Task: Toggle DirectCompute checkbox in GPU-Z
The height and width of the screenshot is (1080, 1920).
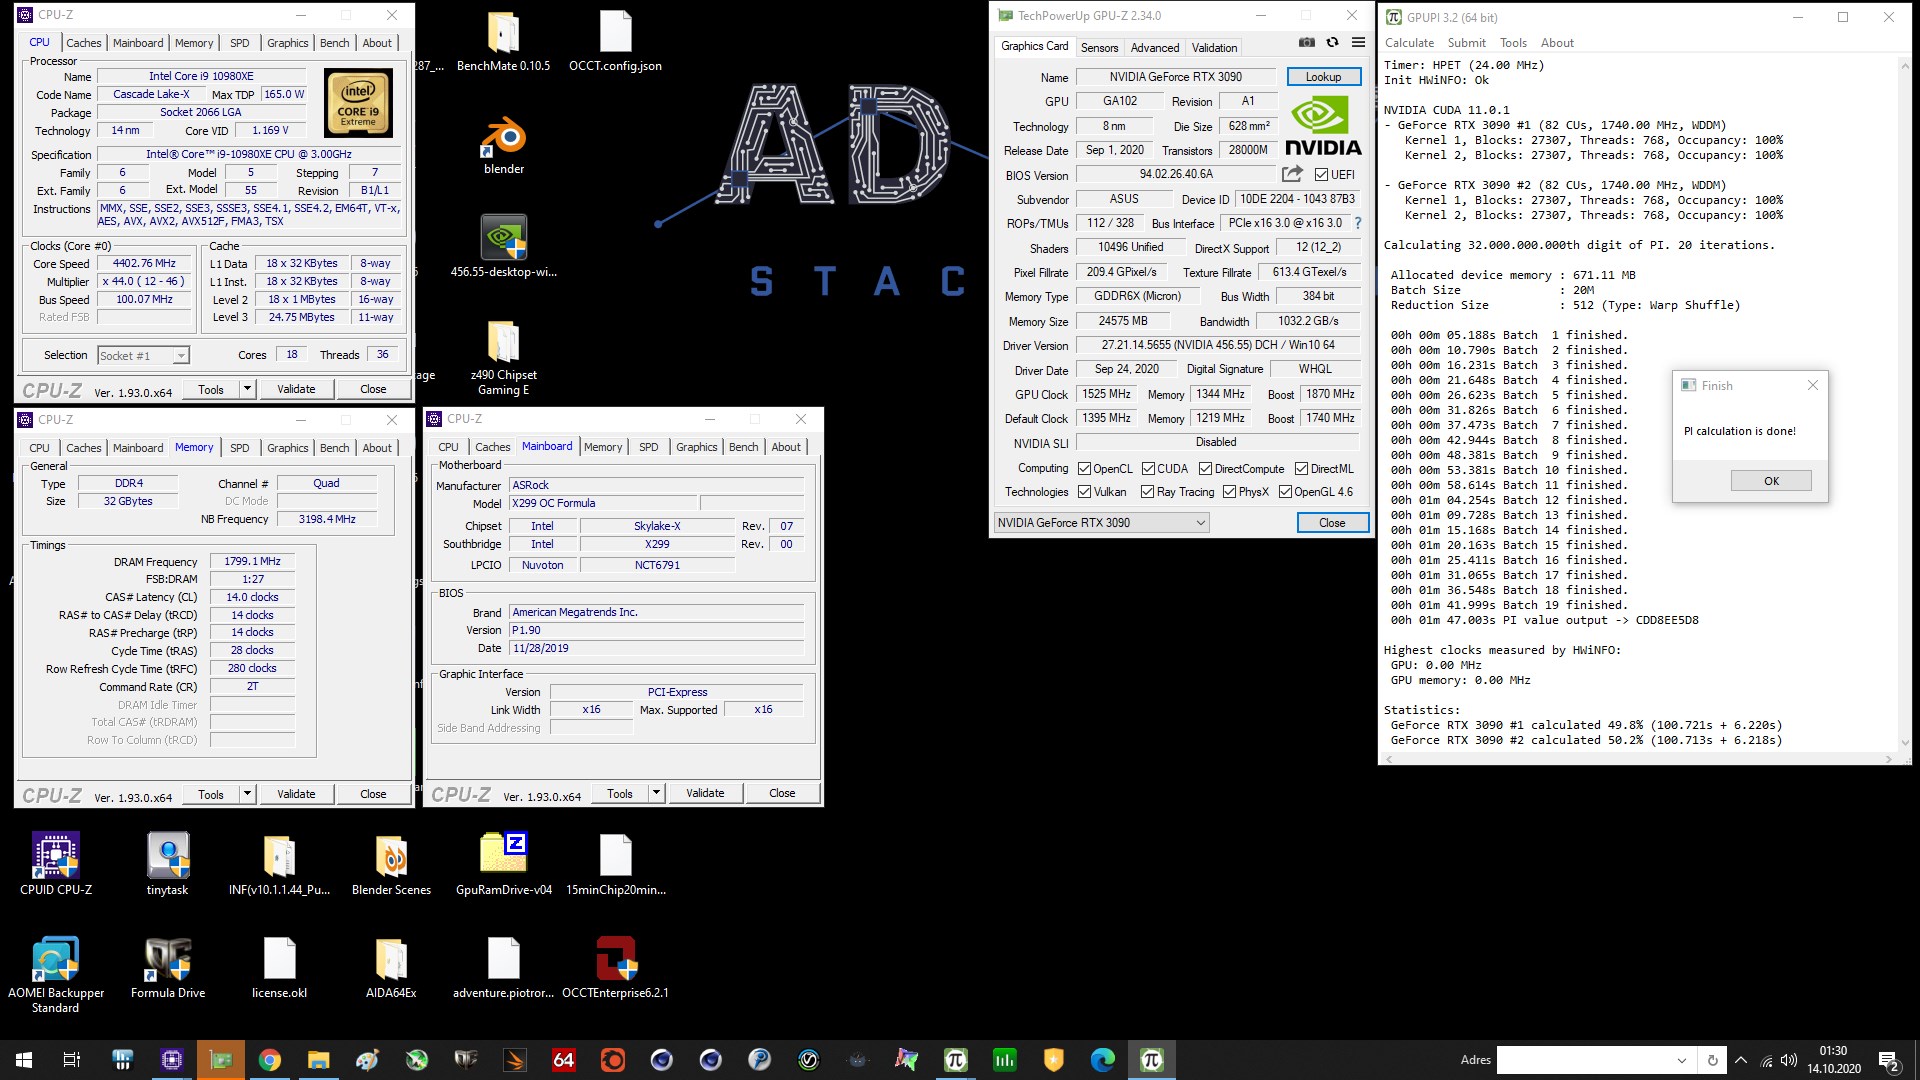Action: [1205, 468]
